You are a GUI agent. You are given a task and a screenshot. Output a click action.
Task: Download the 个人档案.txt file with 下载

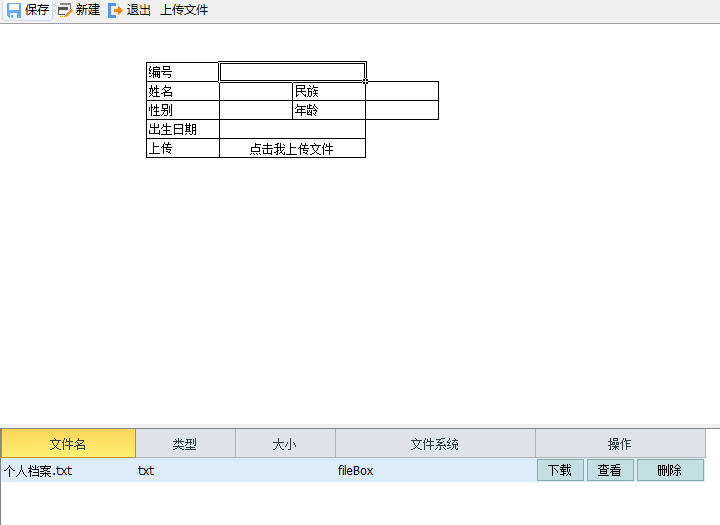pos(560,470)
